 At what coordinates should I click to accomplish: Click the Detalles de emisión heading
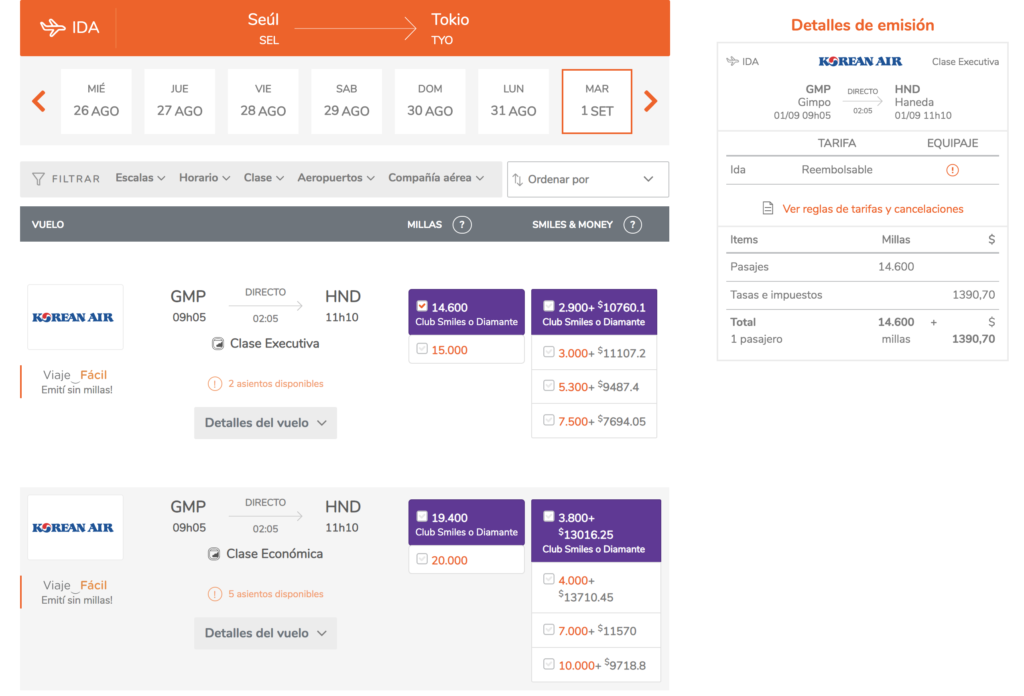(862, 25)
